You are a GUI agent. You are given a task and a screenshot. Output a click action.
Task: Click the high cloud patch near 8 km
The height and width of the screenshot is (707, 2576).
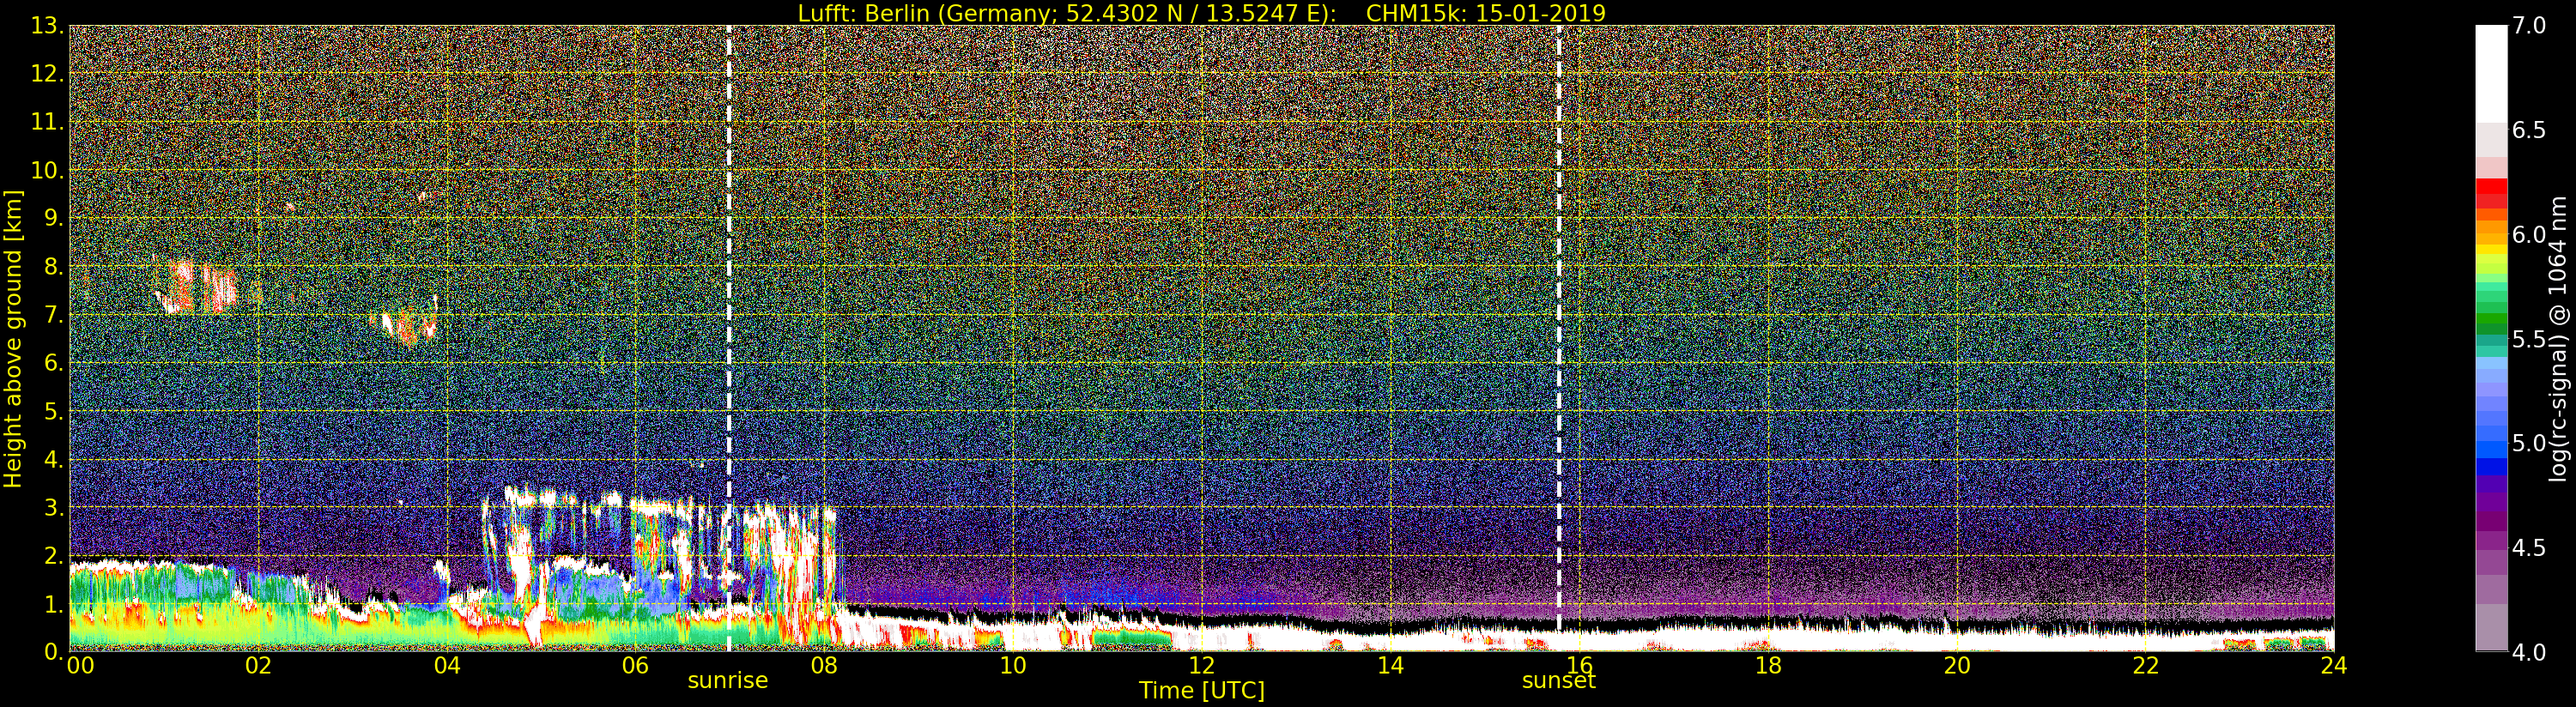(198, 287)
